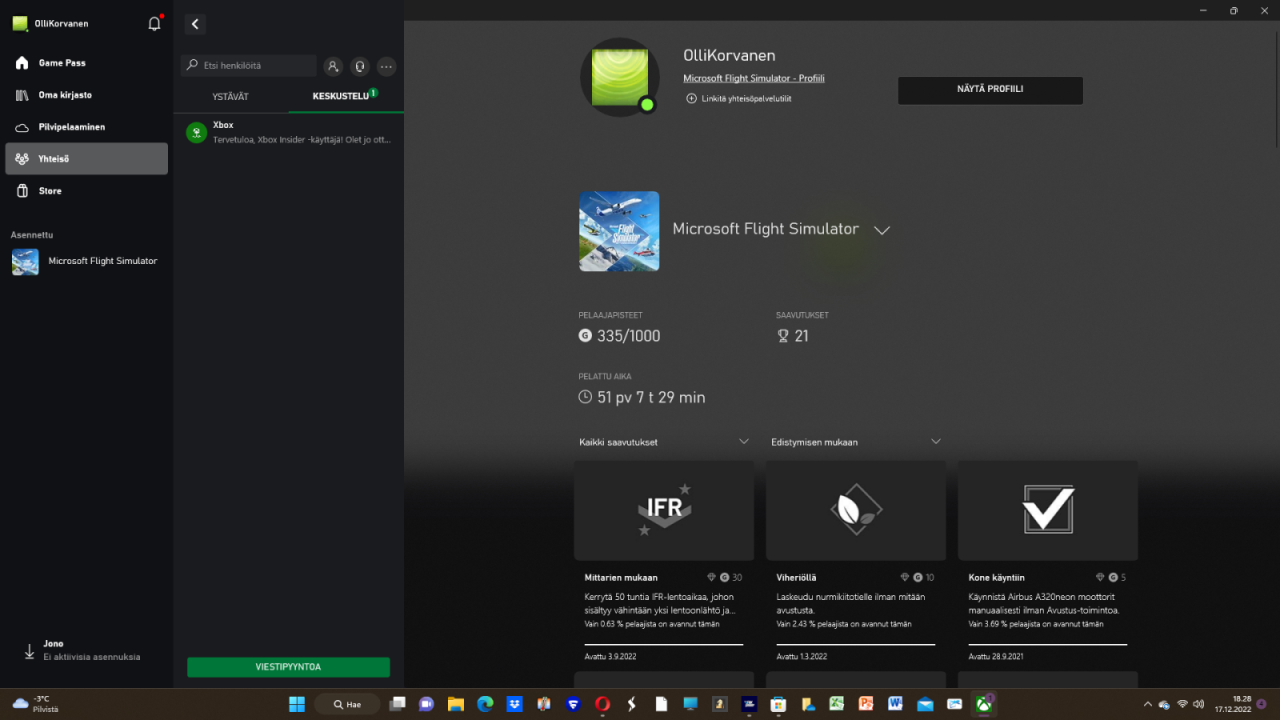
Task: Open the Xbox conversation message
Action: tap(289, 132)
